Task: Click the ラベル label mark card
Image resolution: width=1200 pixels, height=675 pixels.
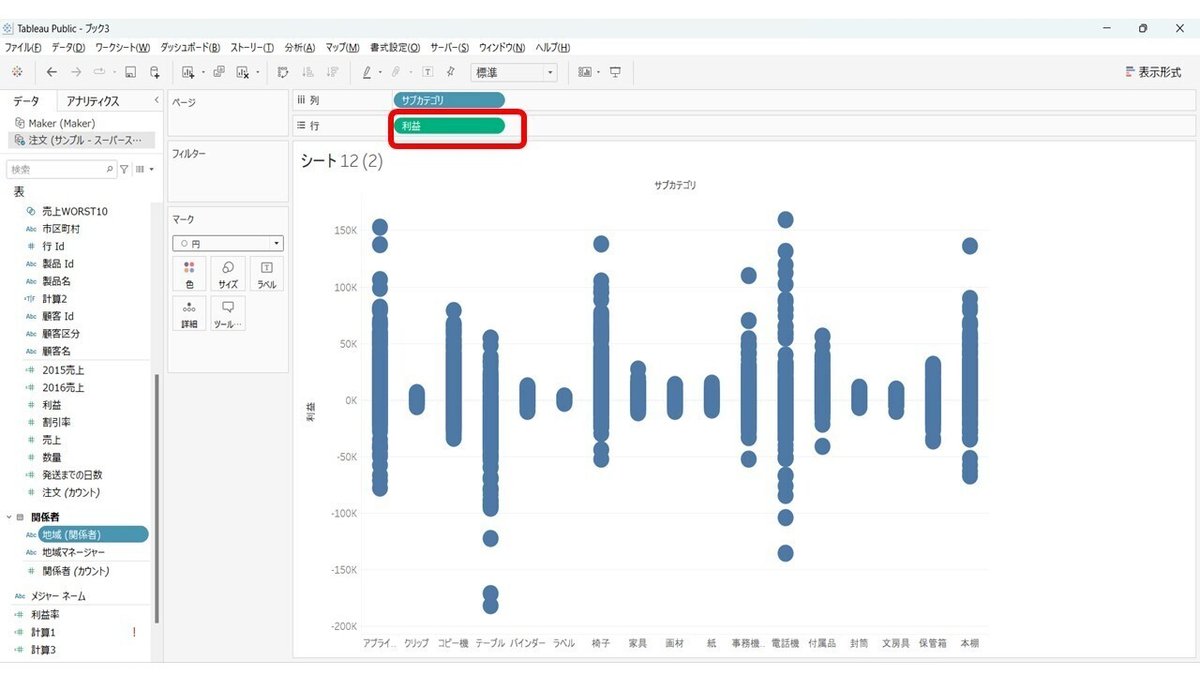Action: [x=267, y=274]
